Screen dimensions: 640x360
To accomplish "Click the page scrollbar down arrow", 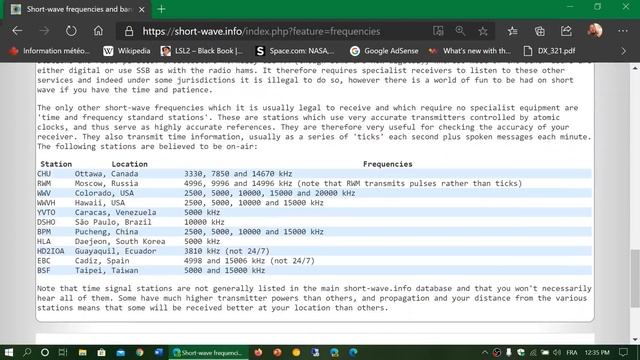I will click(636, 339).
